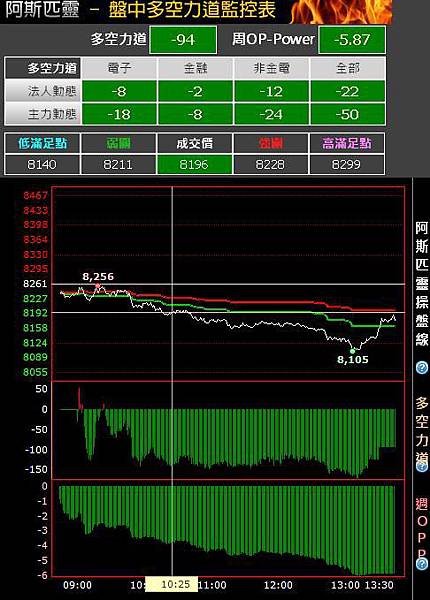The image size is (430, 600).
Task: Click the 主力動態 全部 value -50 cell
Action: point(347,114)
